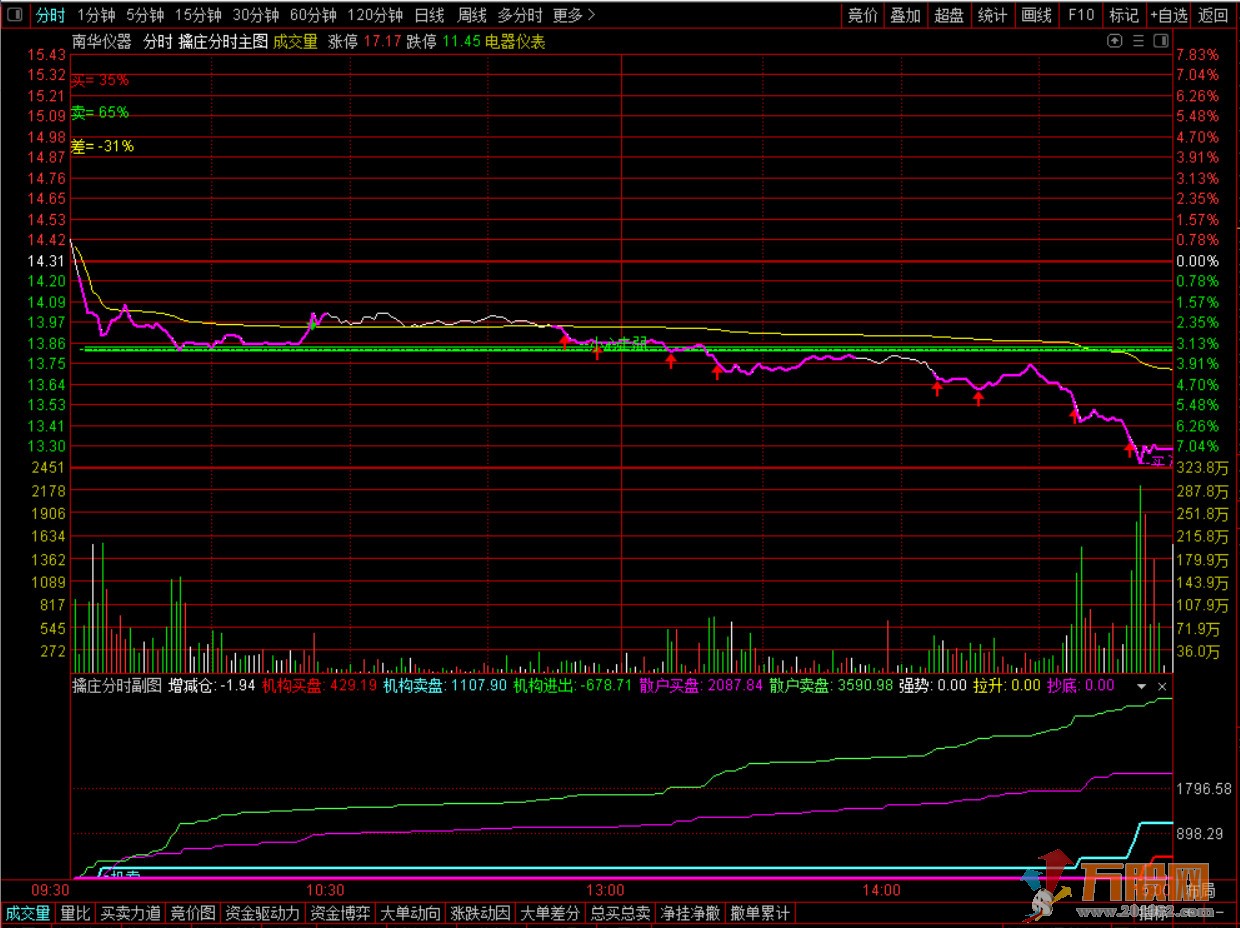Select the 大单差分 indicator tab

click(x=550, y=913)
